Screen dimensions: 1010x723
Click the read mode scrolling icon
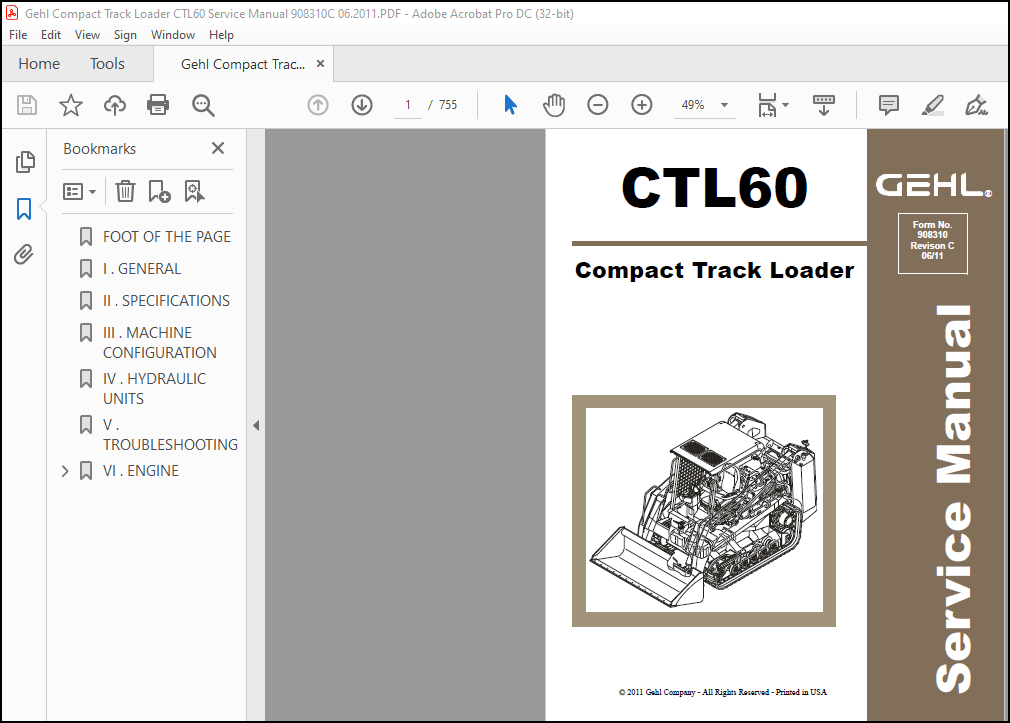(x=824, y=105)
